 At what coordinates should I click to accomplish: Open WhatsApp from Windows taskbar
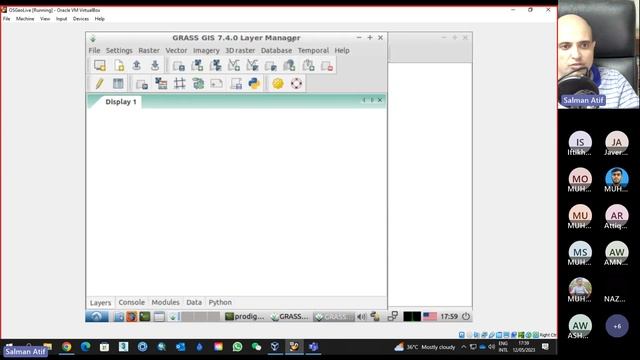coord(237,347)
